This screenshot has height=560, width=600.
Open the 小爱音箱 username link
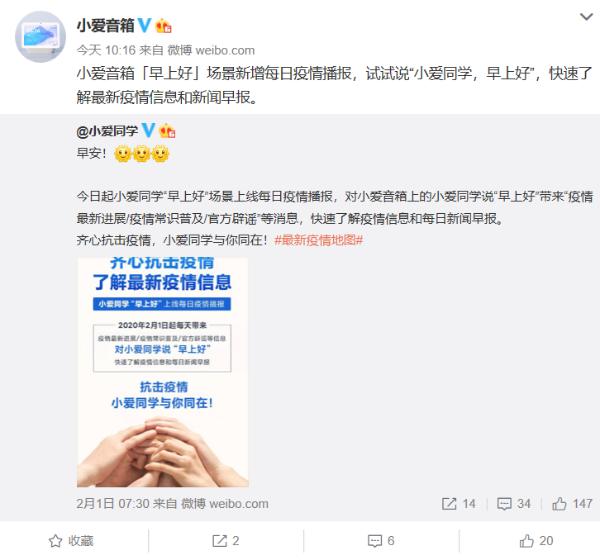[x=106, y=26]
